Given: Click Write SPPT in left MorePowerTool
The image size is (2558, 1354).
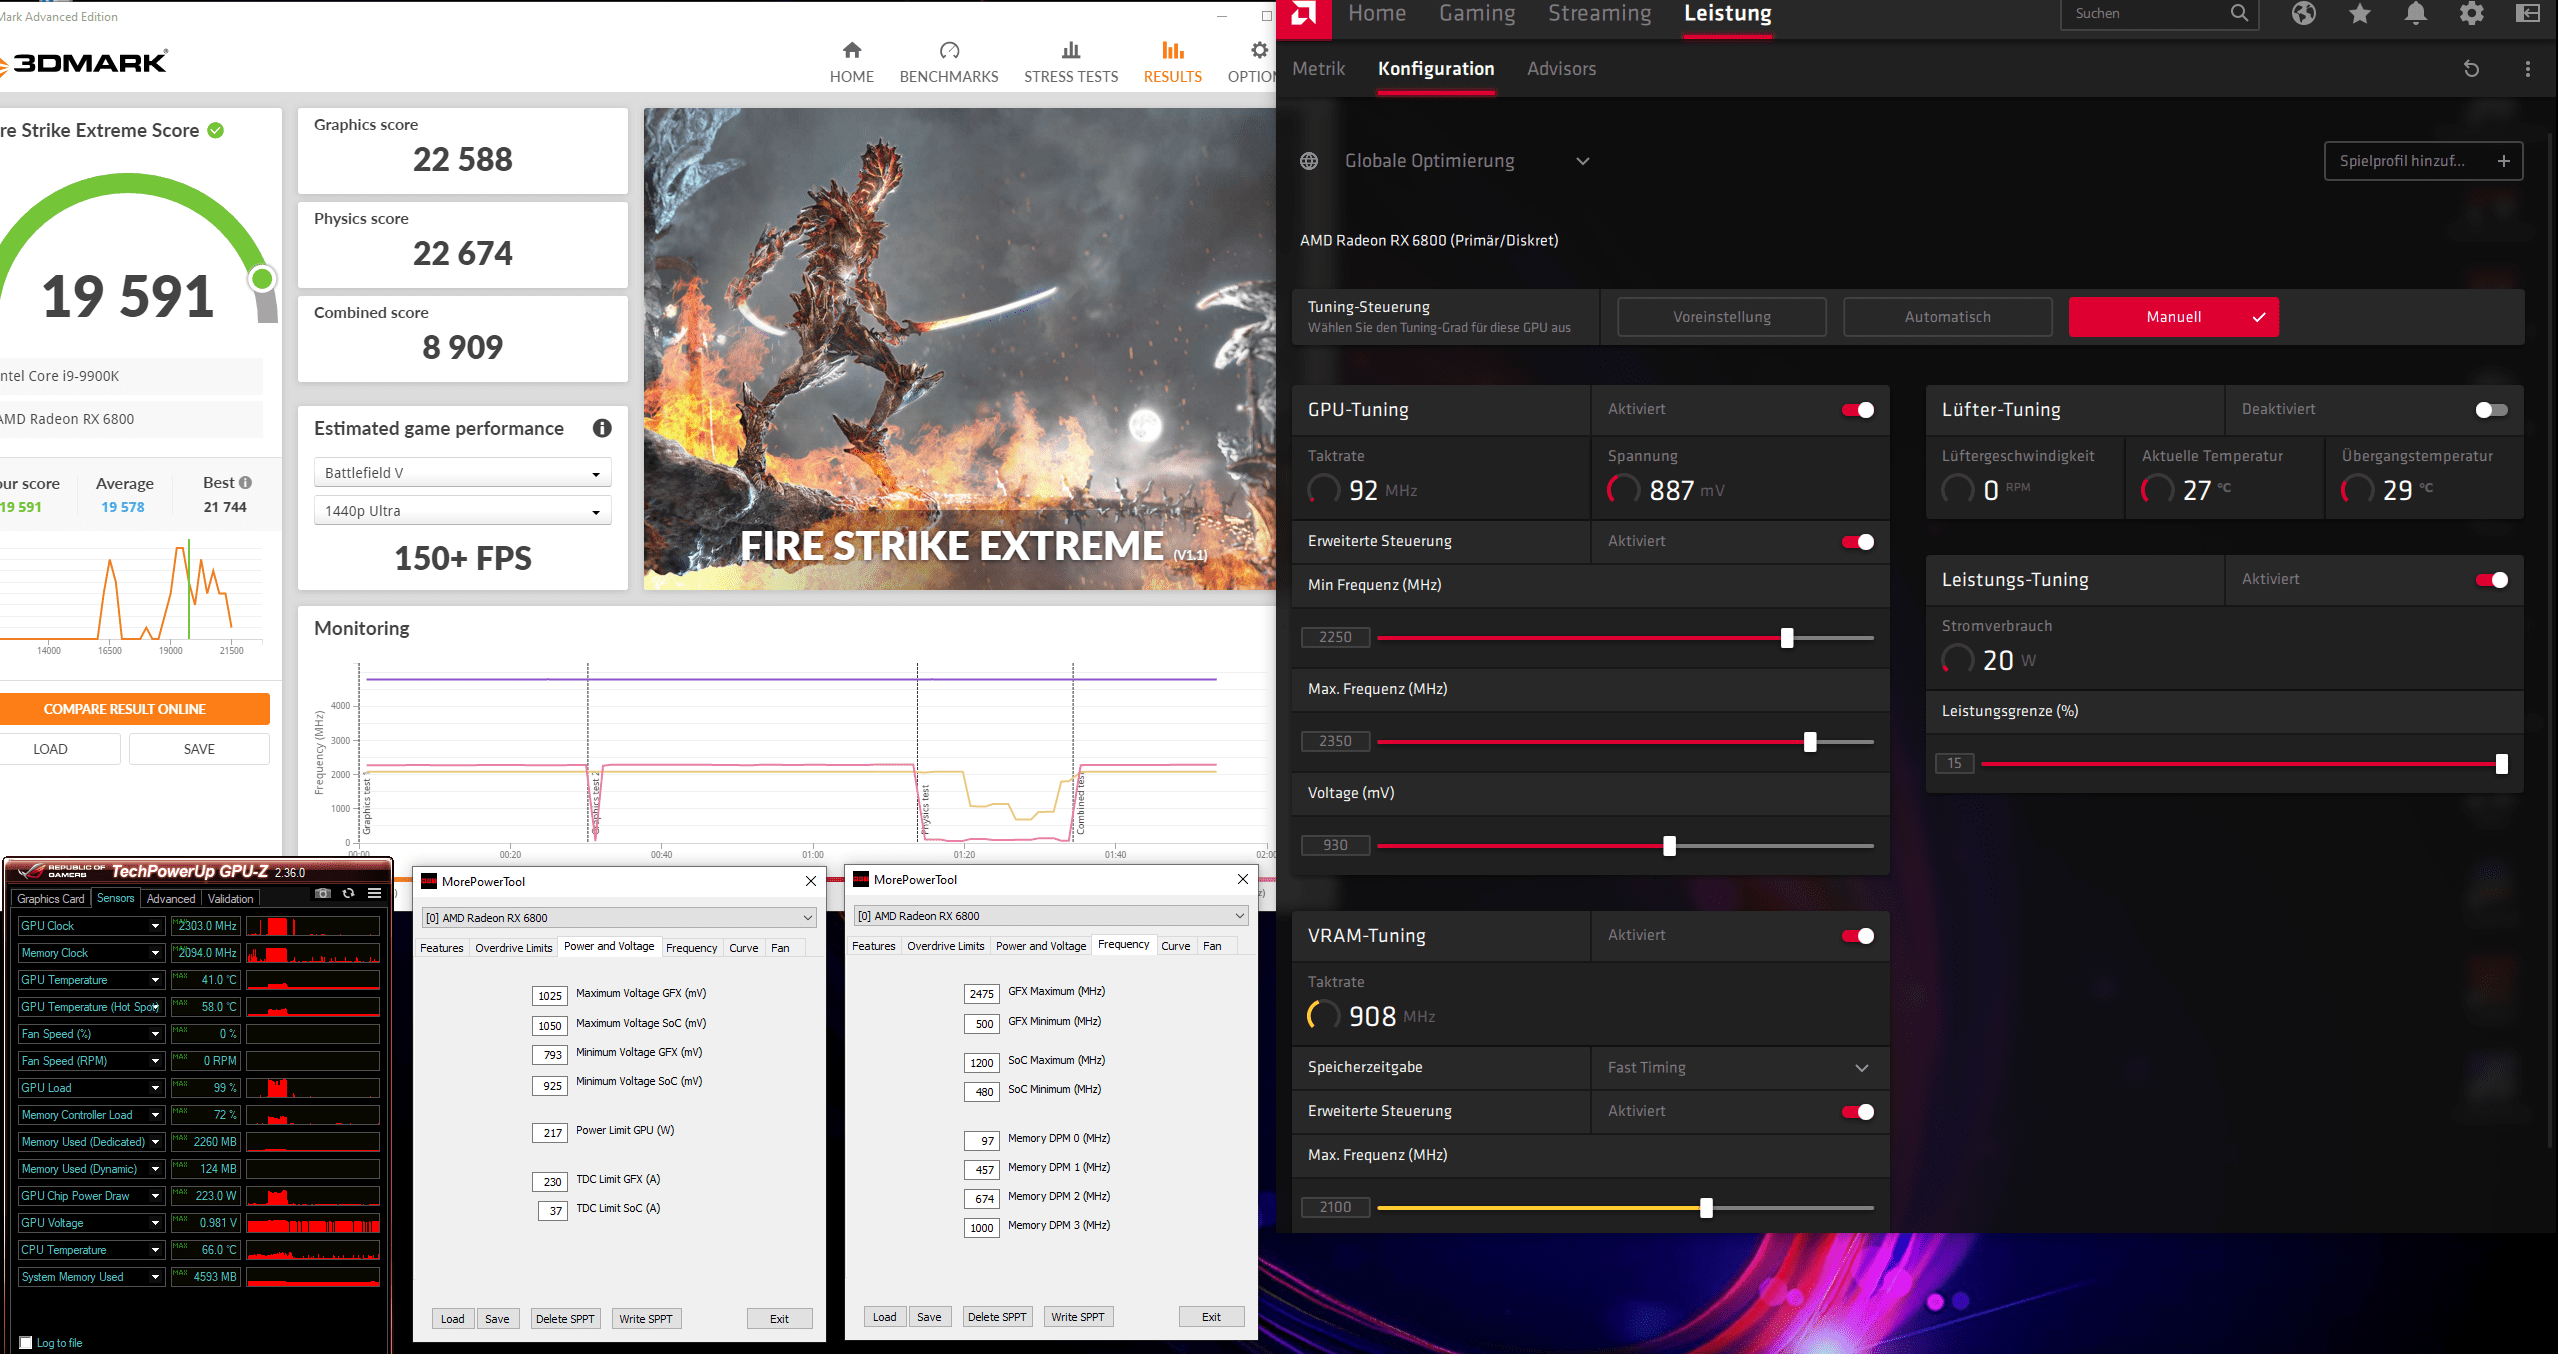Looking at the screenshot, I should 646,1319.
